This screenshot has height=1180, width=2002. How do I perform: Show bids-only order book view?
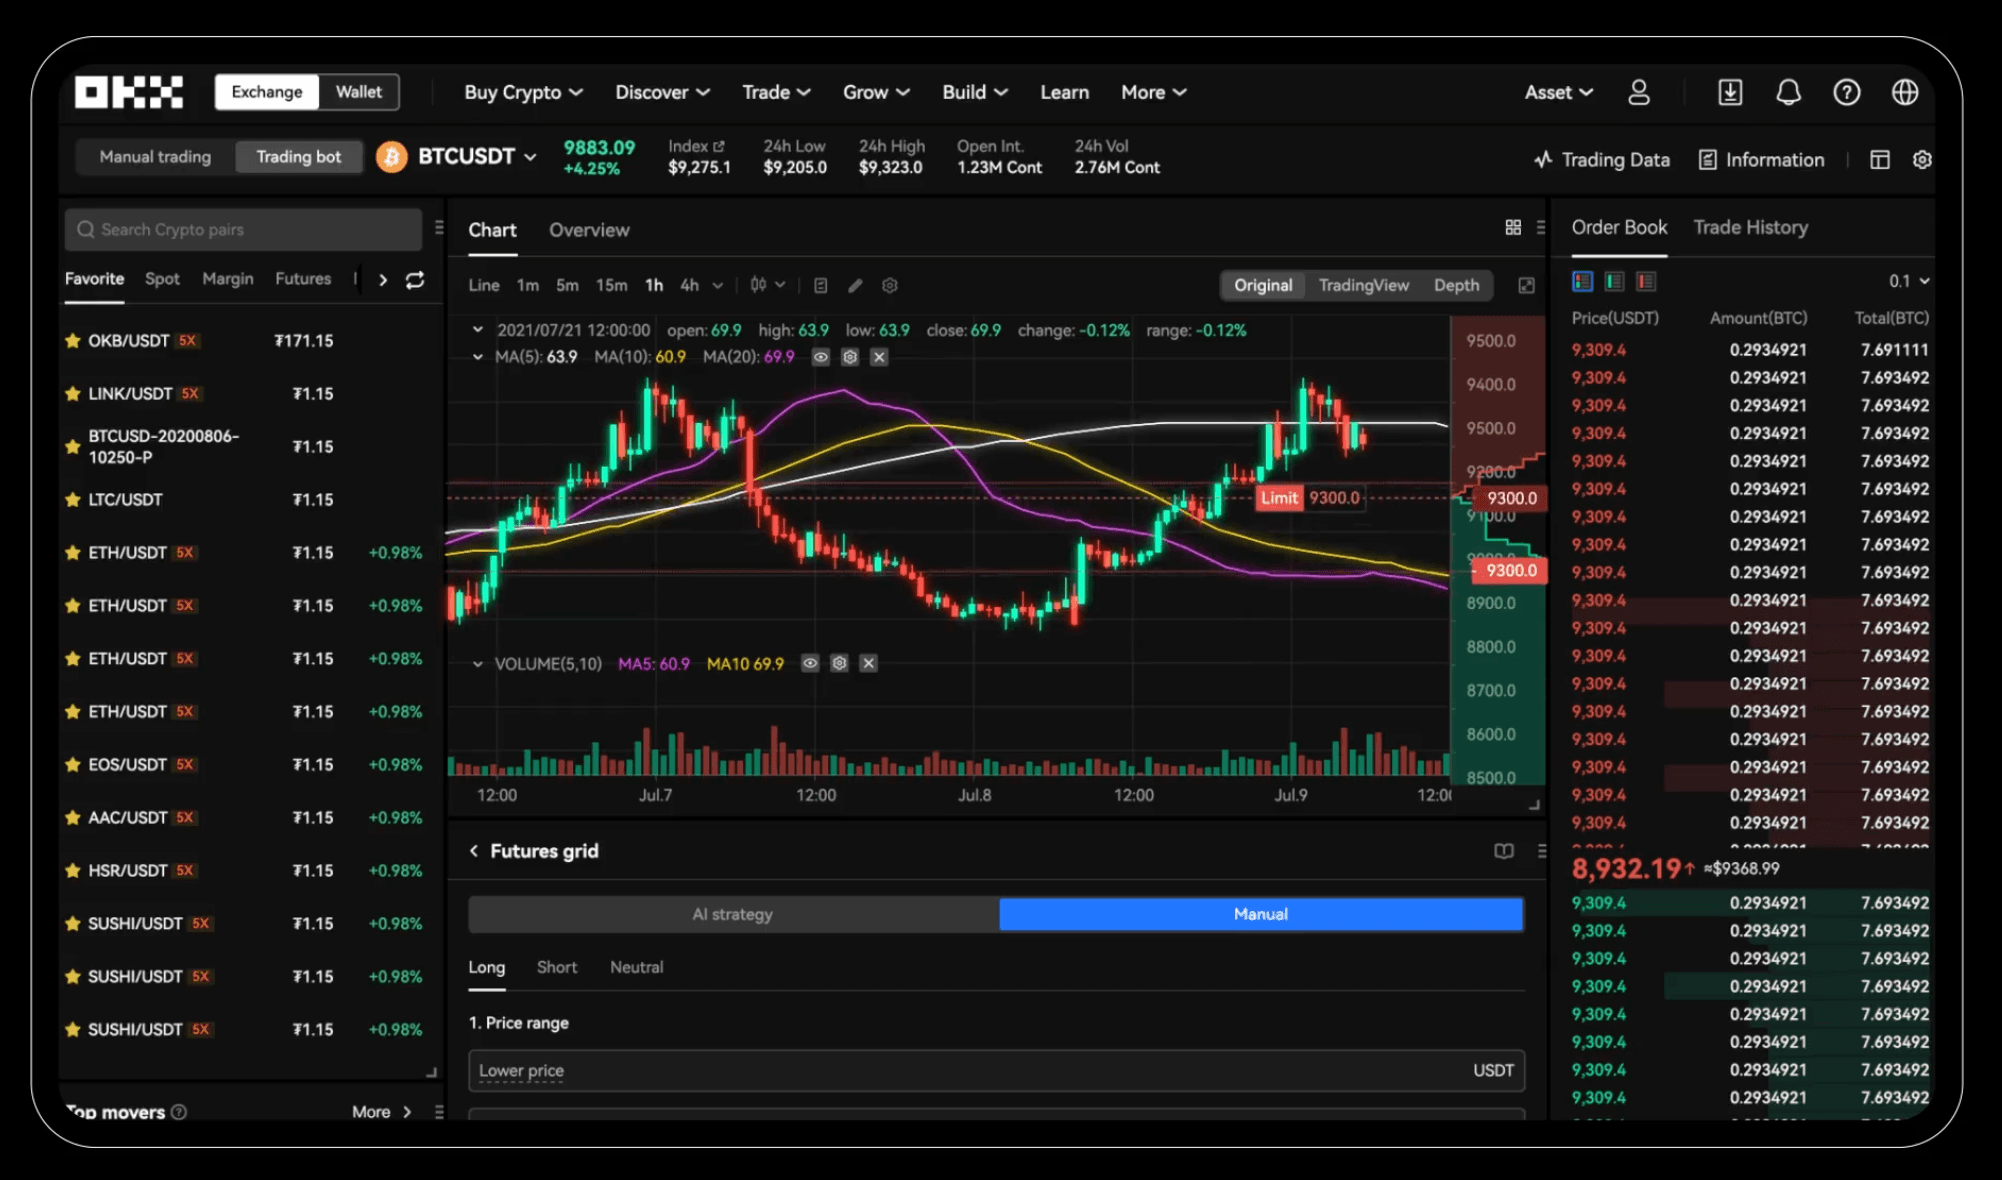point(1614,282)
